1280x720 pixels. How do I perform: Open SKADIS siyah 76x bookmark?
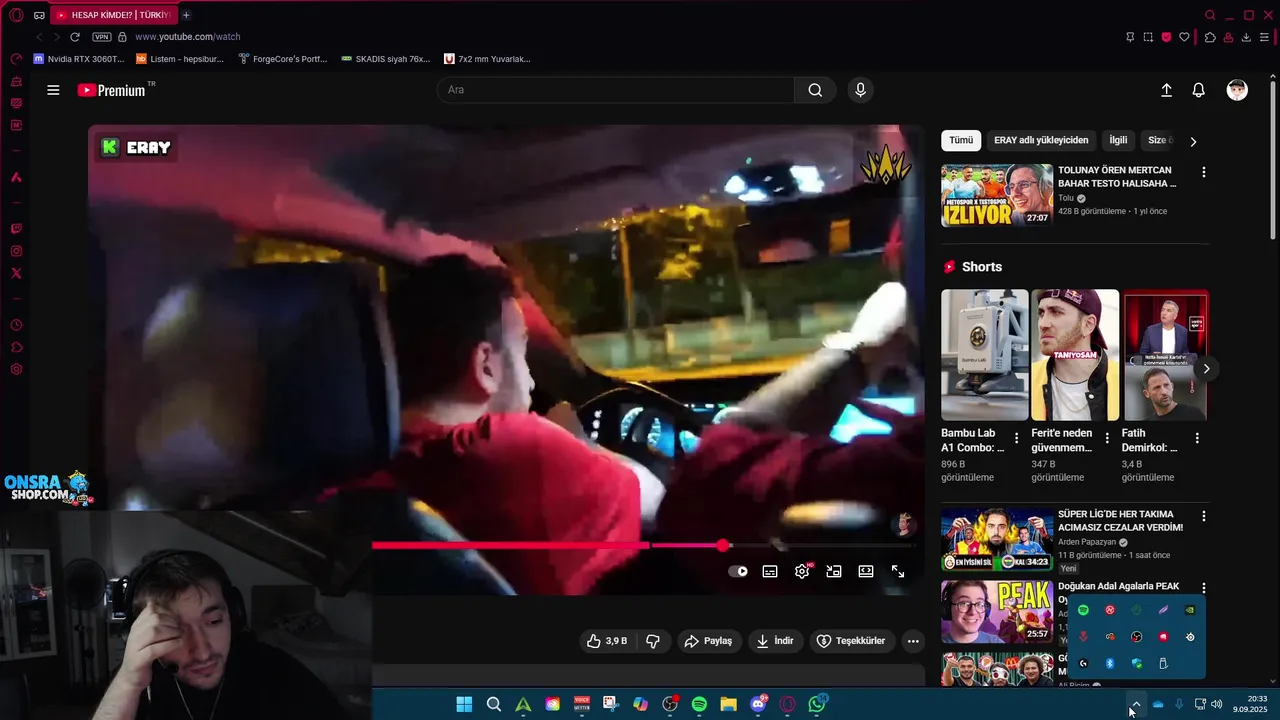tap(386, 59)
